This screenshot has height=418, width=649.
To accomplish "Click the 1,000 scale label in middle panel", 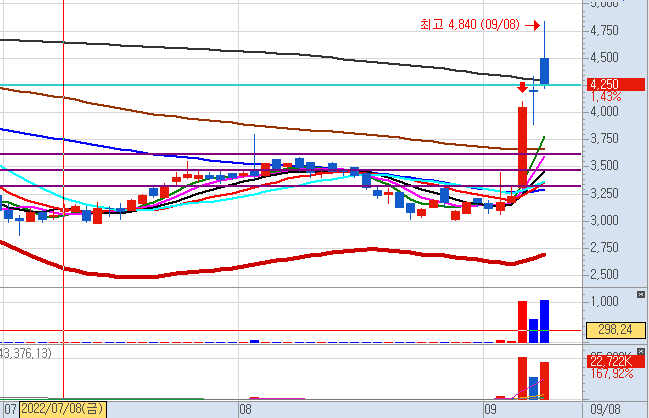I will [x=604, y=301].
